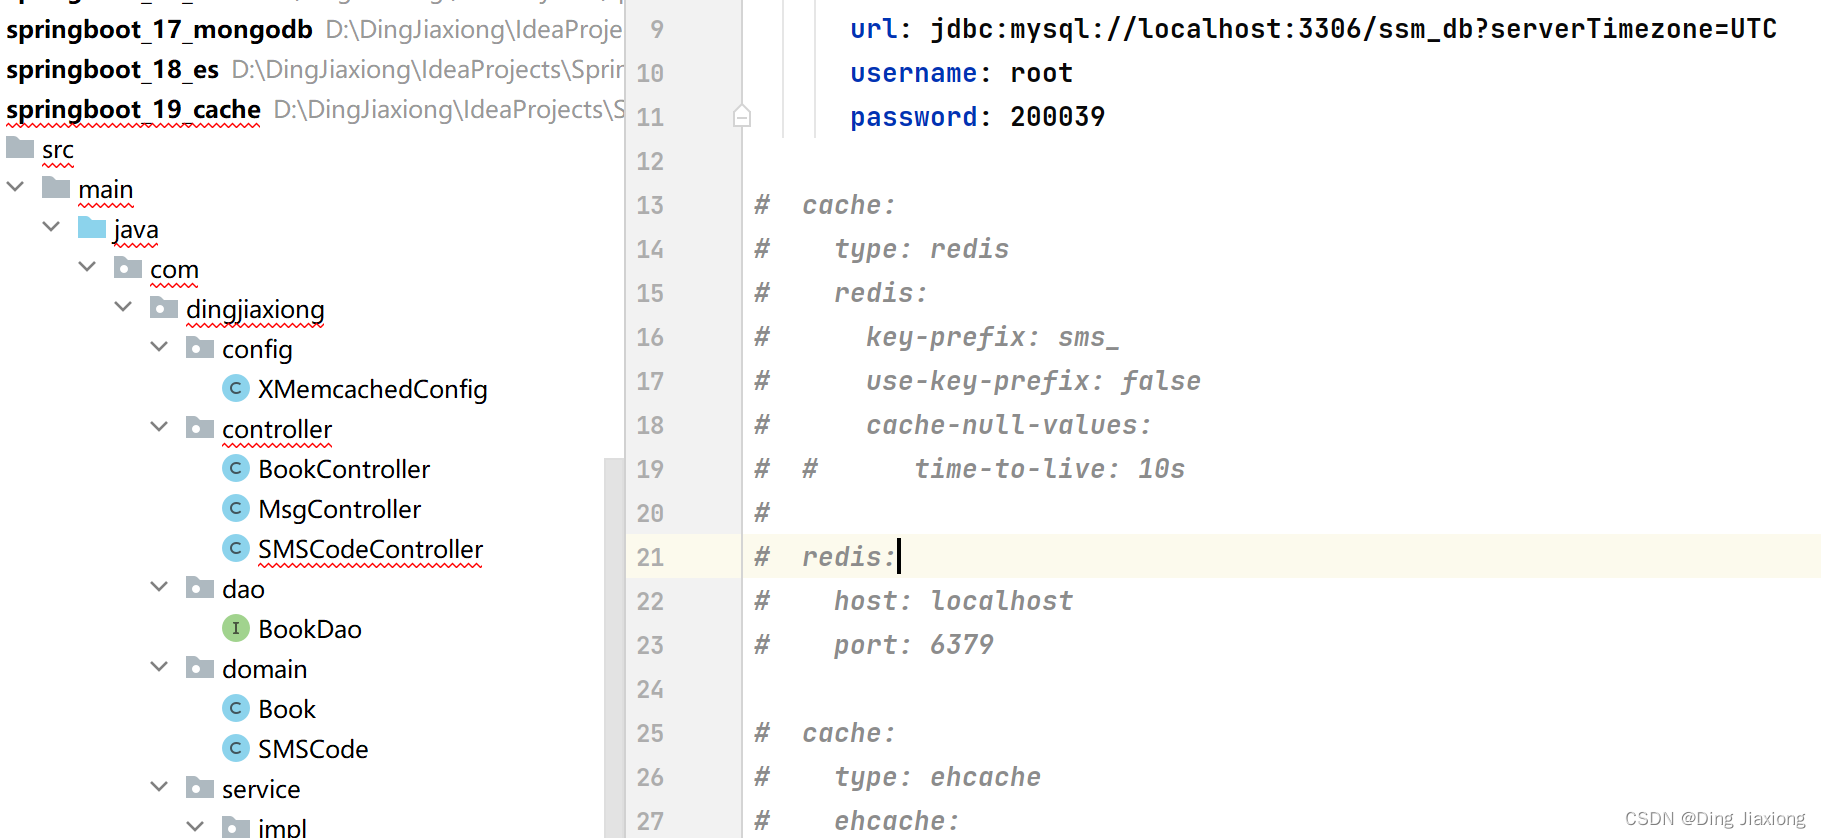1821x838 pixels.
Task: Click the 'use-key-prefix: false' comment
Action: tap(1033, 381)
